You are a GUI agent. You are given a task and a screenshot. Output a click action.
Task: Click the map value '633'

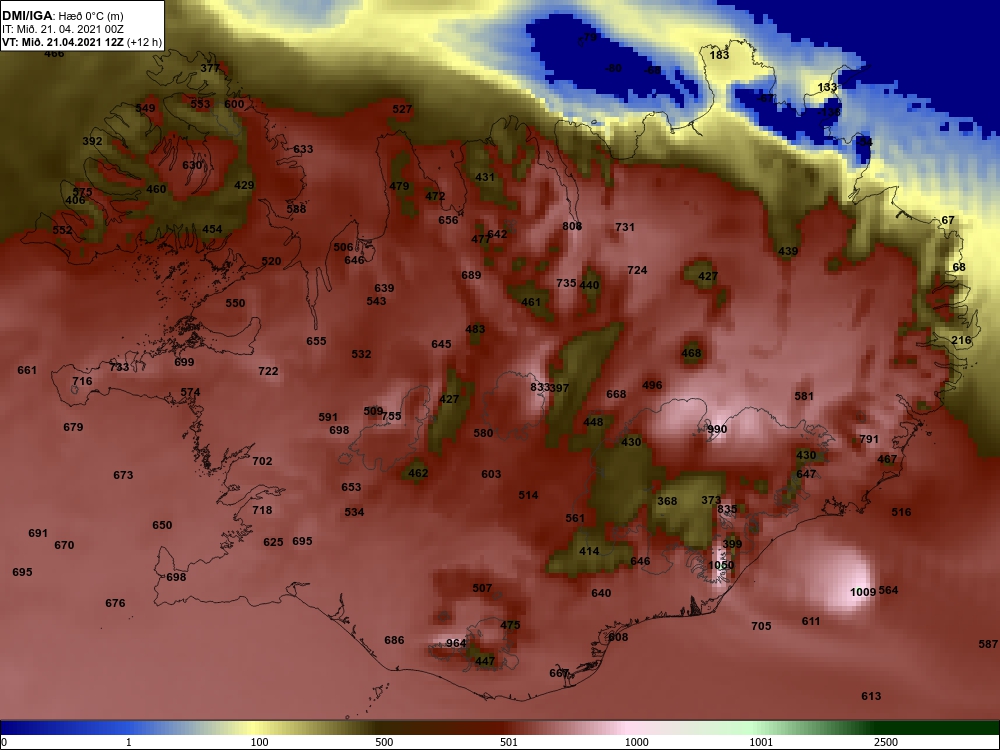304,149
